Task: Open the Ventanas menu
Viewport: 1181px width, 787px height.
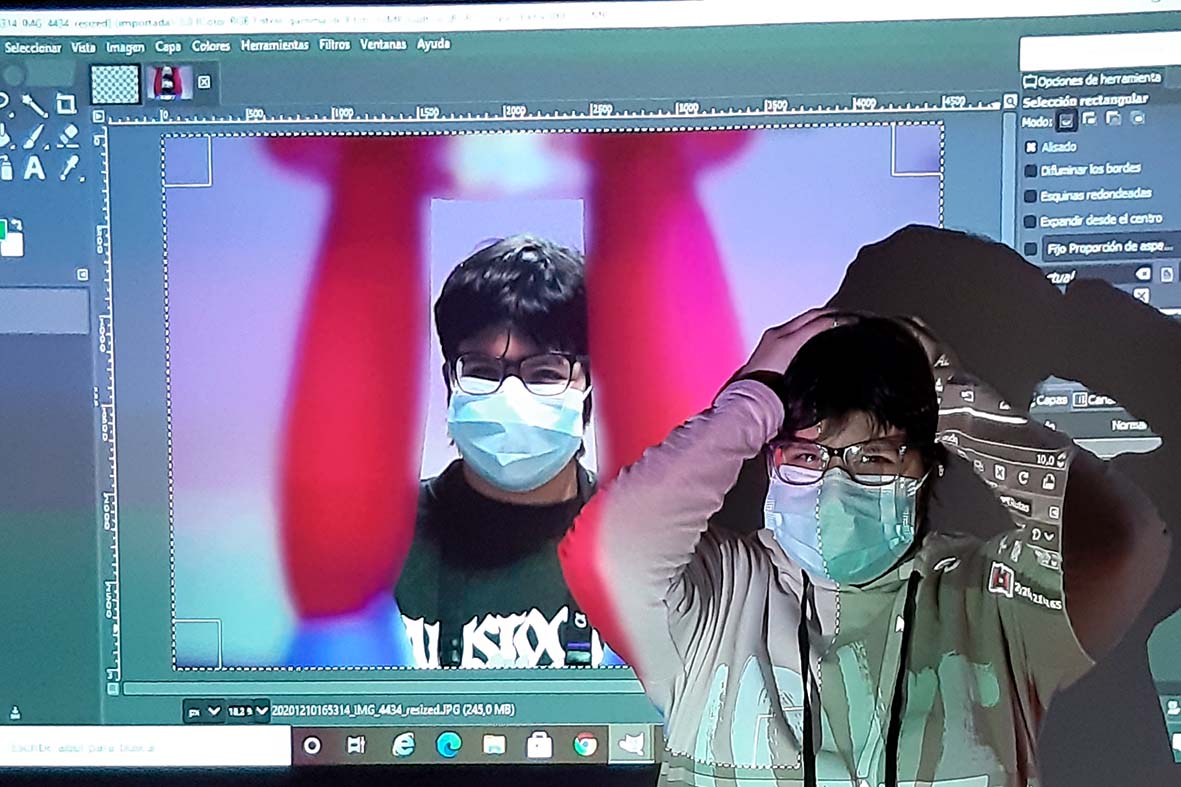Action: [x=383, y=44]
